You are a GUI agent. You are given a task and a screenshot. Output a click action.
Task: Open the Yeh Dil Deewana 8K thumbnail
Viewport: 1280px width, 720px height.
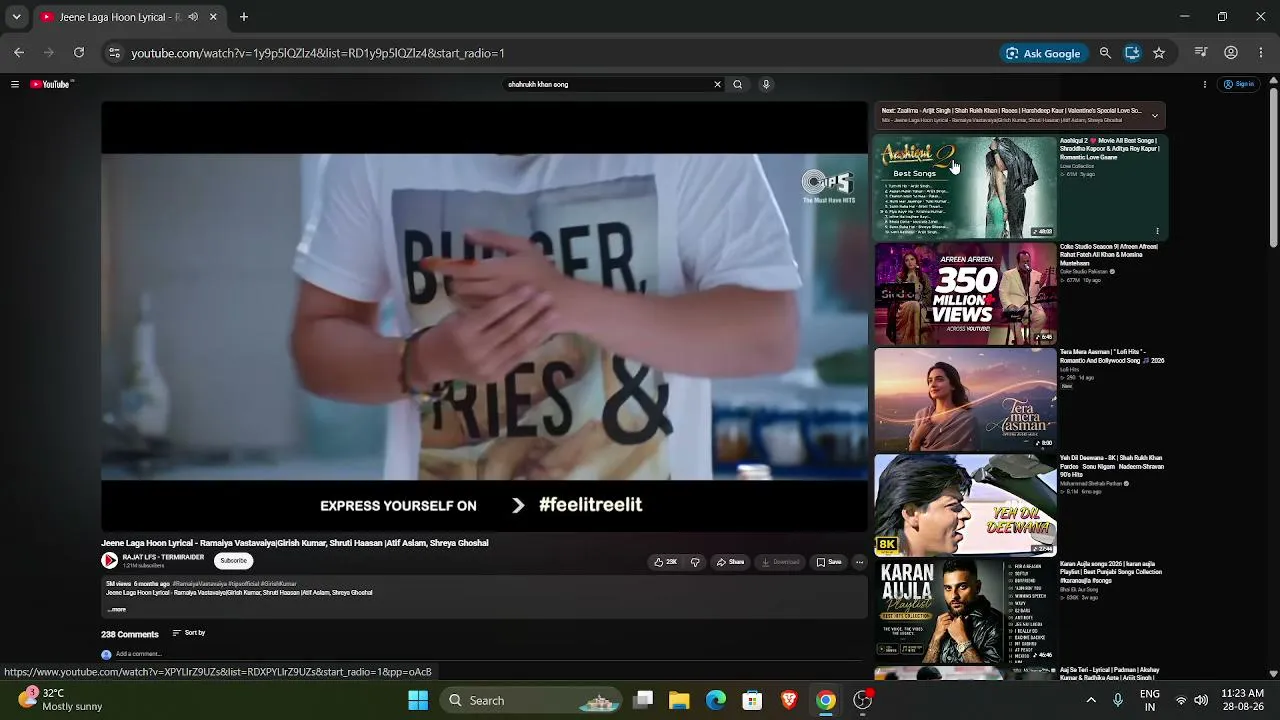point(965,505)
